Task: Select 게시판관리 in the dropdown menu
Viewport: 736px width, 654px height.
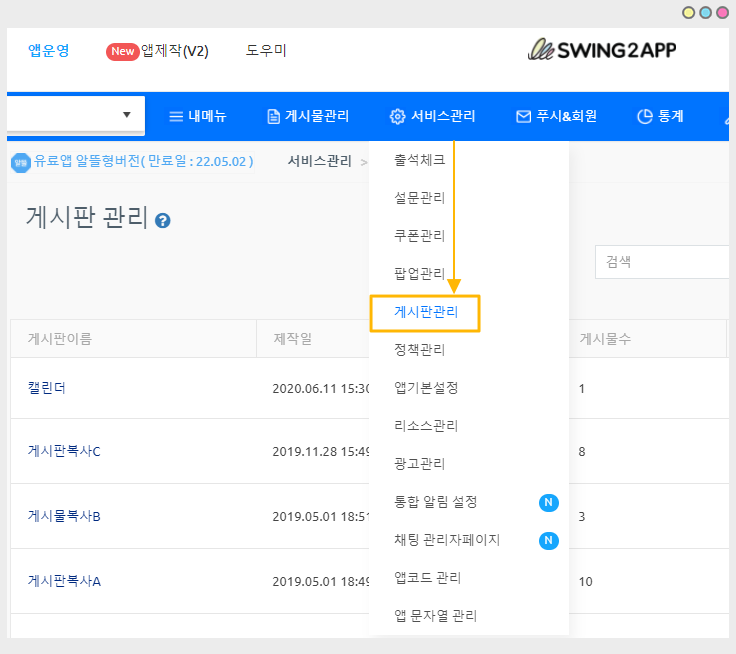Action: 426,312
